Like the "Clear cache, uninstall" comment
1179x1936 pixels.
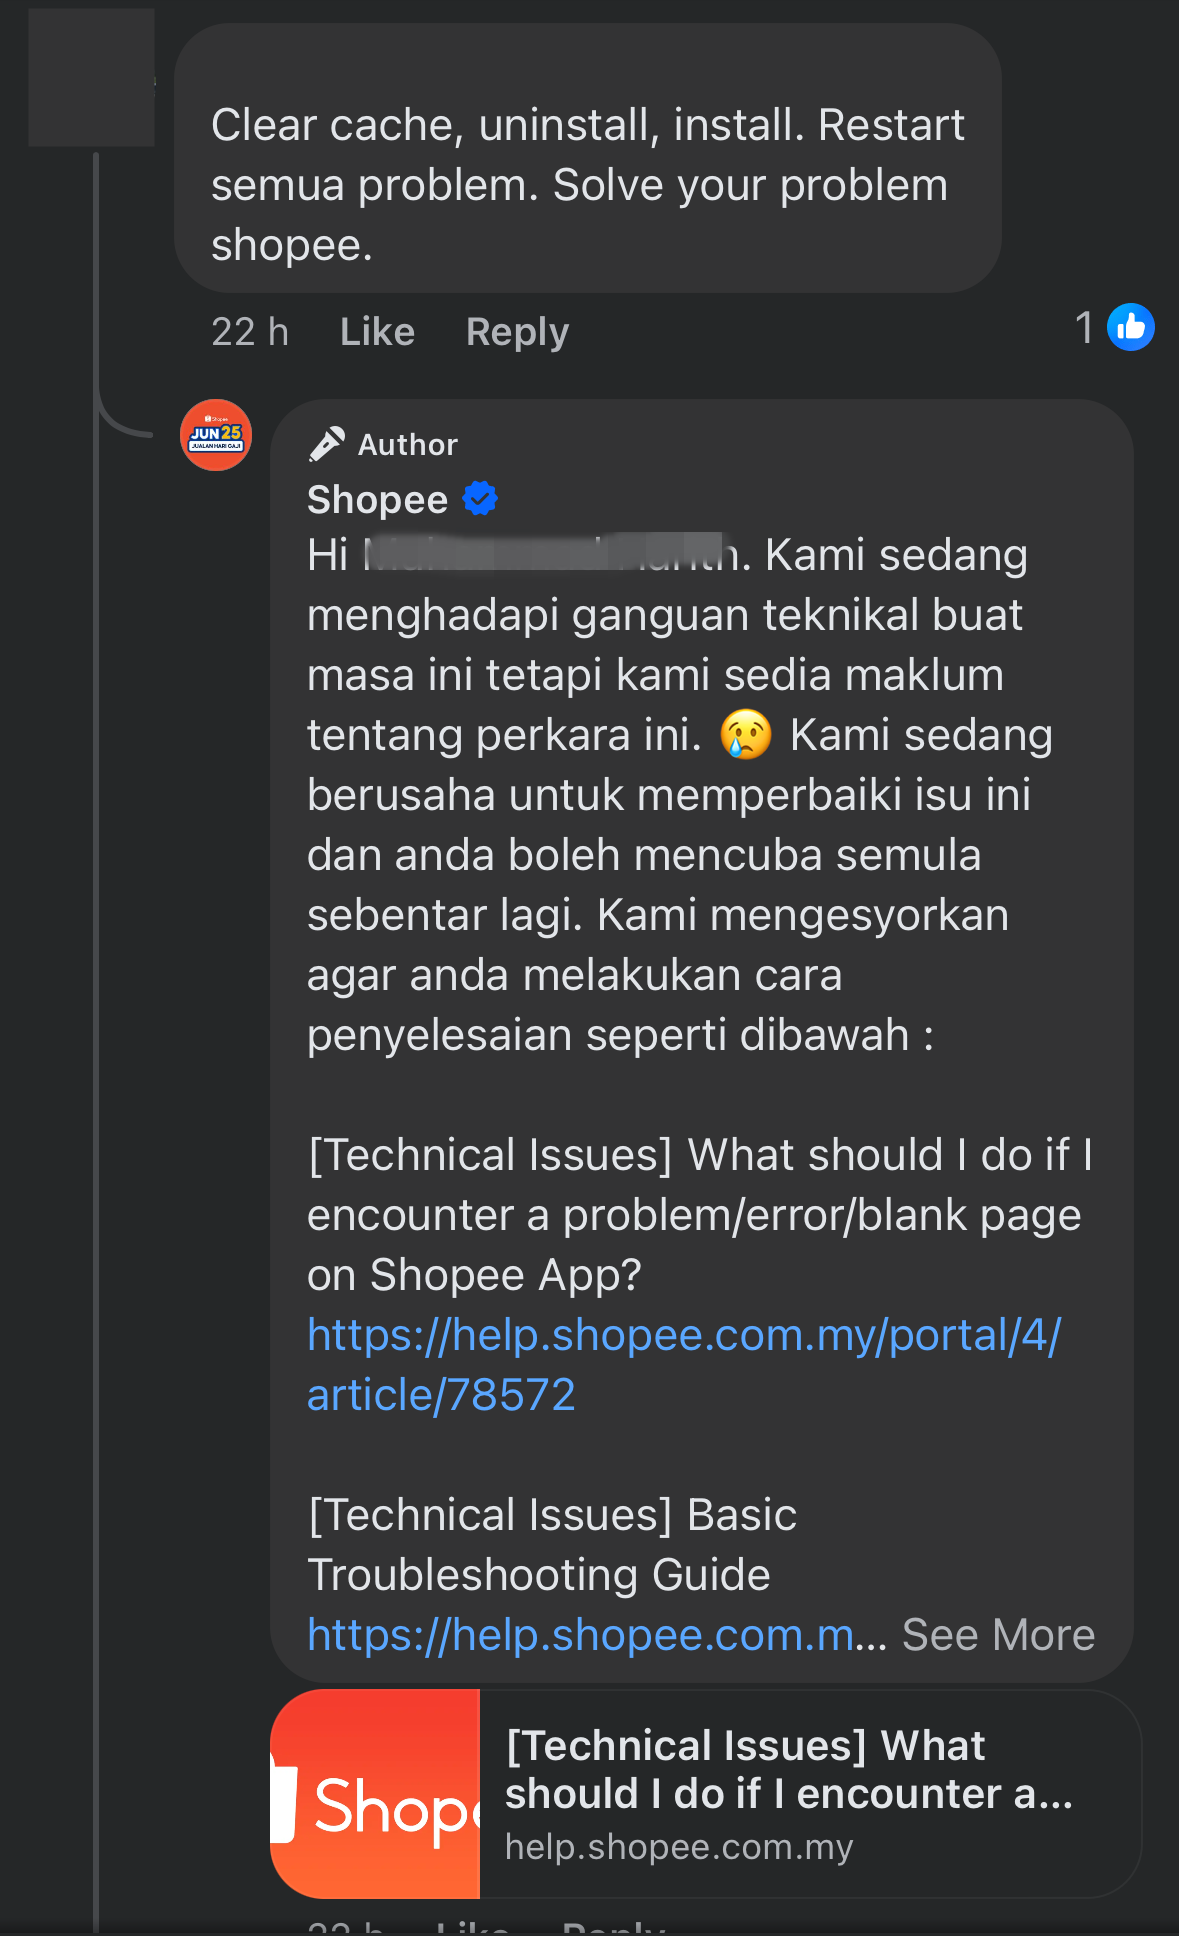(x=377, y=332)
